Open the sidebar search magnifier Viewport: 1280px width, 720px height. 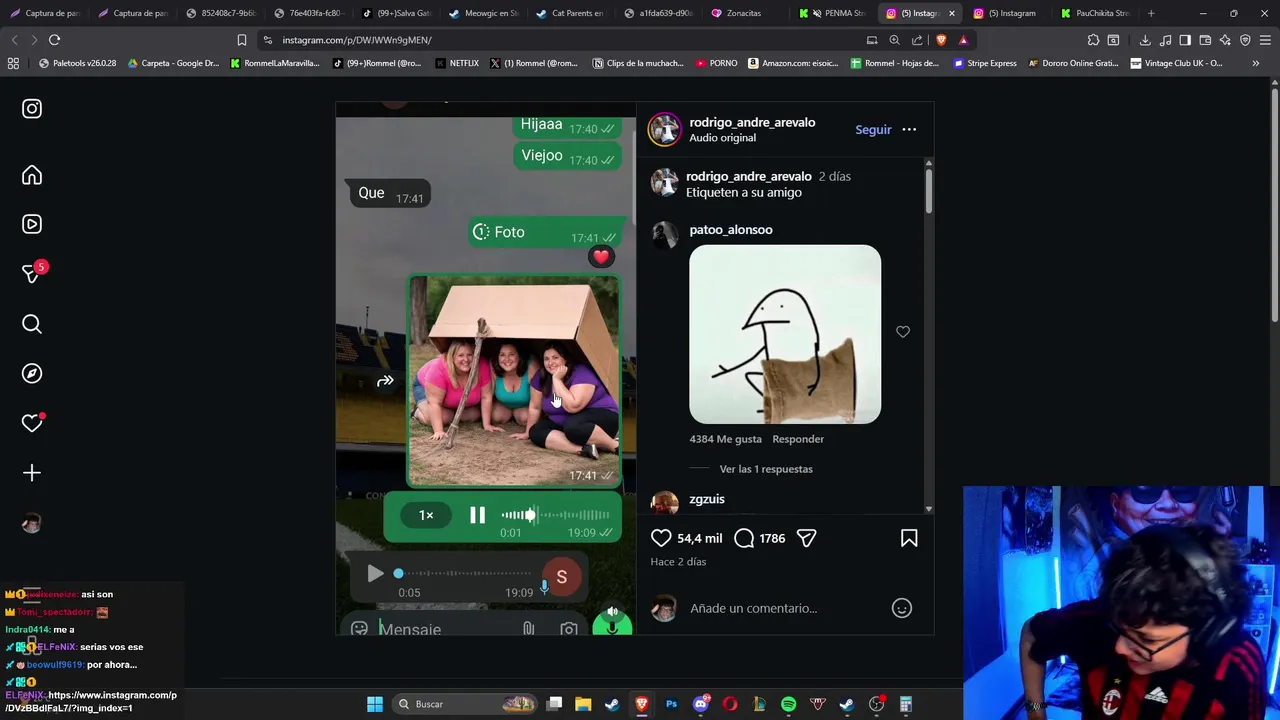(32, 324)
